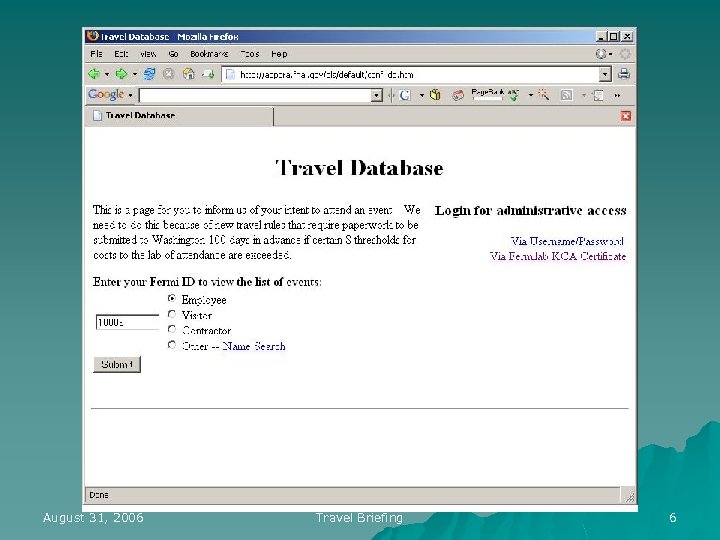The width and height of the screenshot is (720, 540).
Task: Show more Google toolbar items chevron
Action: [x=617, y=96]
